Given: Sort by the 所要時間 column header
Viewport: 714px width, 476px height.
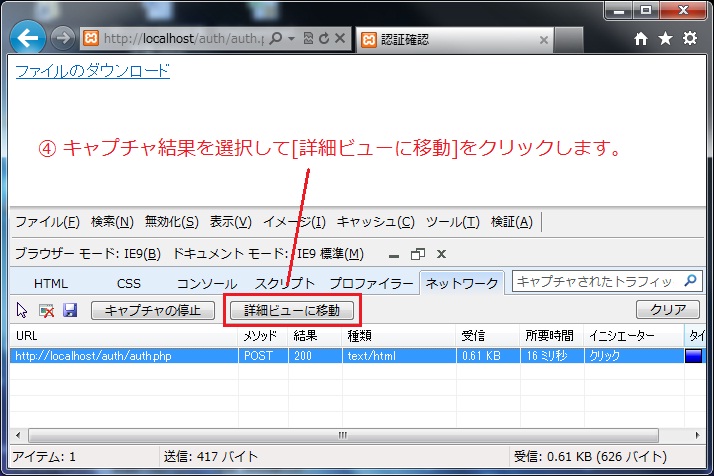Looking at the screenshot, I should [552, 336].
